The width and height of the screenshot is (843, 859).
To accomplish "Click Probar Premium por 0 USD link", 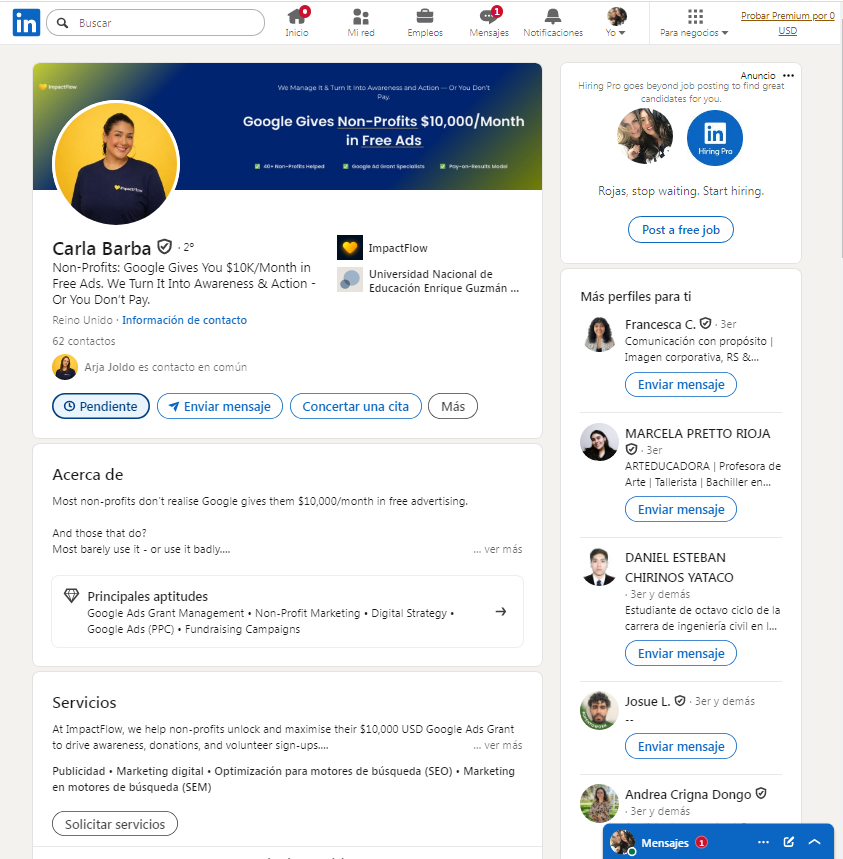I will [x=788, y=23].
